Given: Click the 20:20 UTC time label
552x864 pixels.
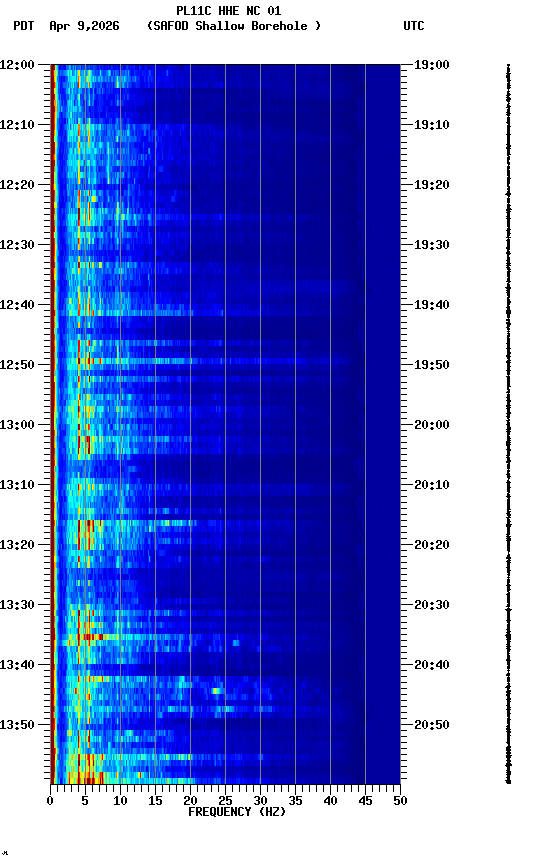Looking at the screenshot, I should click(432, 546).
